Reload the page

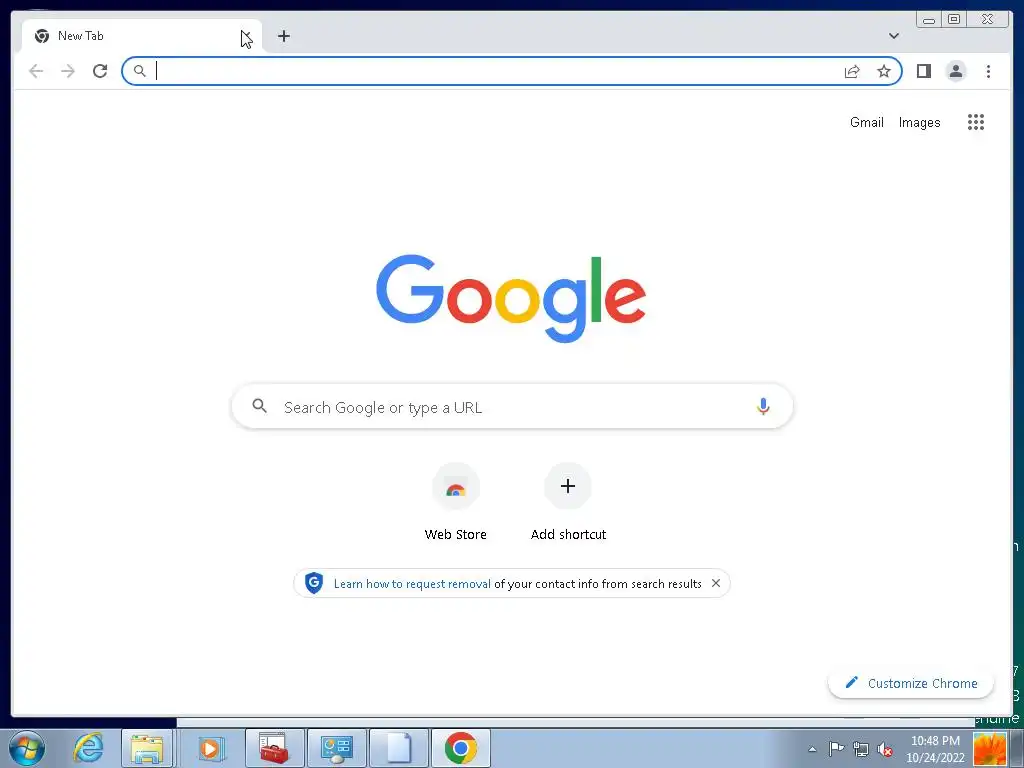100,71
